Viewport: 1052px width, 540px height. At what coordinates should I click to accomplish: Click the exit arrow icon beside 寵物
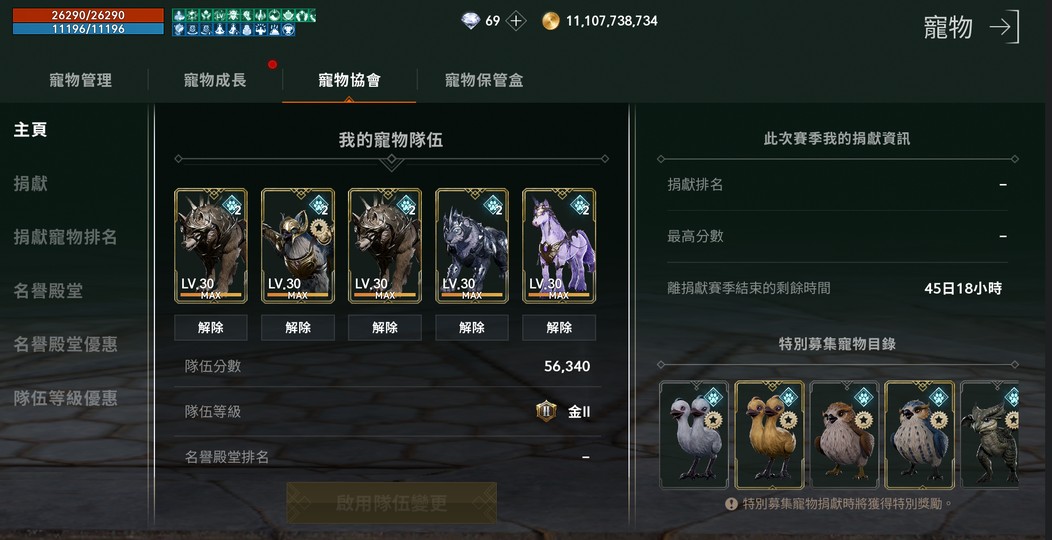[x=1004, y=27]
